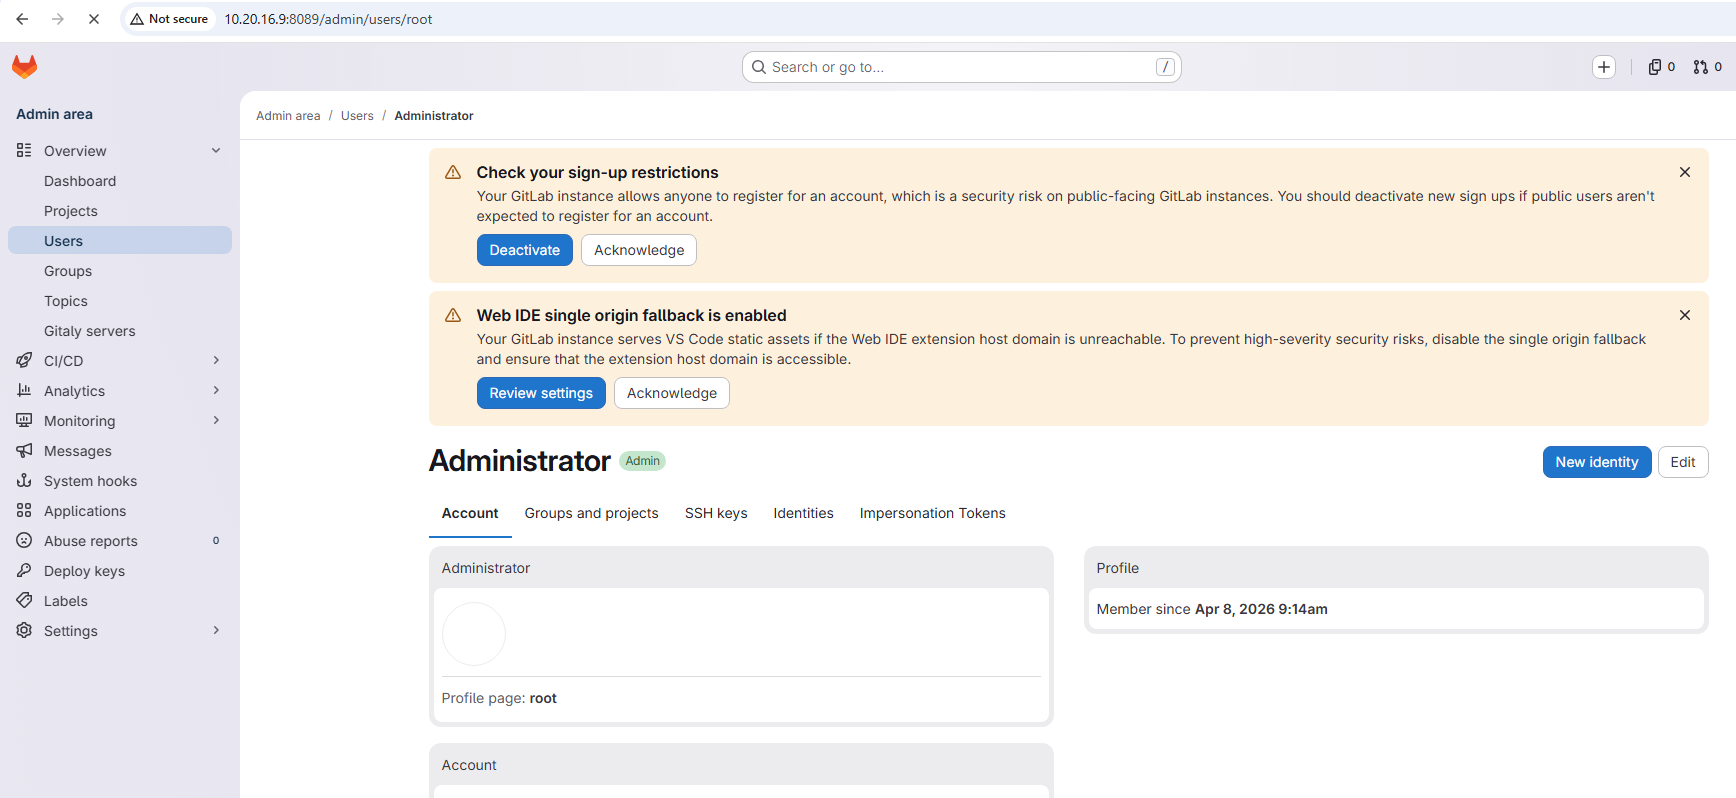This screenshot has width=1736, height=798.
Task: Click the System hooks anchor icon
Action: point(24,480)
